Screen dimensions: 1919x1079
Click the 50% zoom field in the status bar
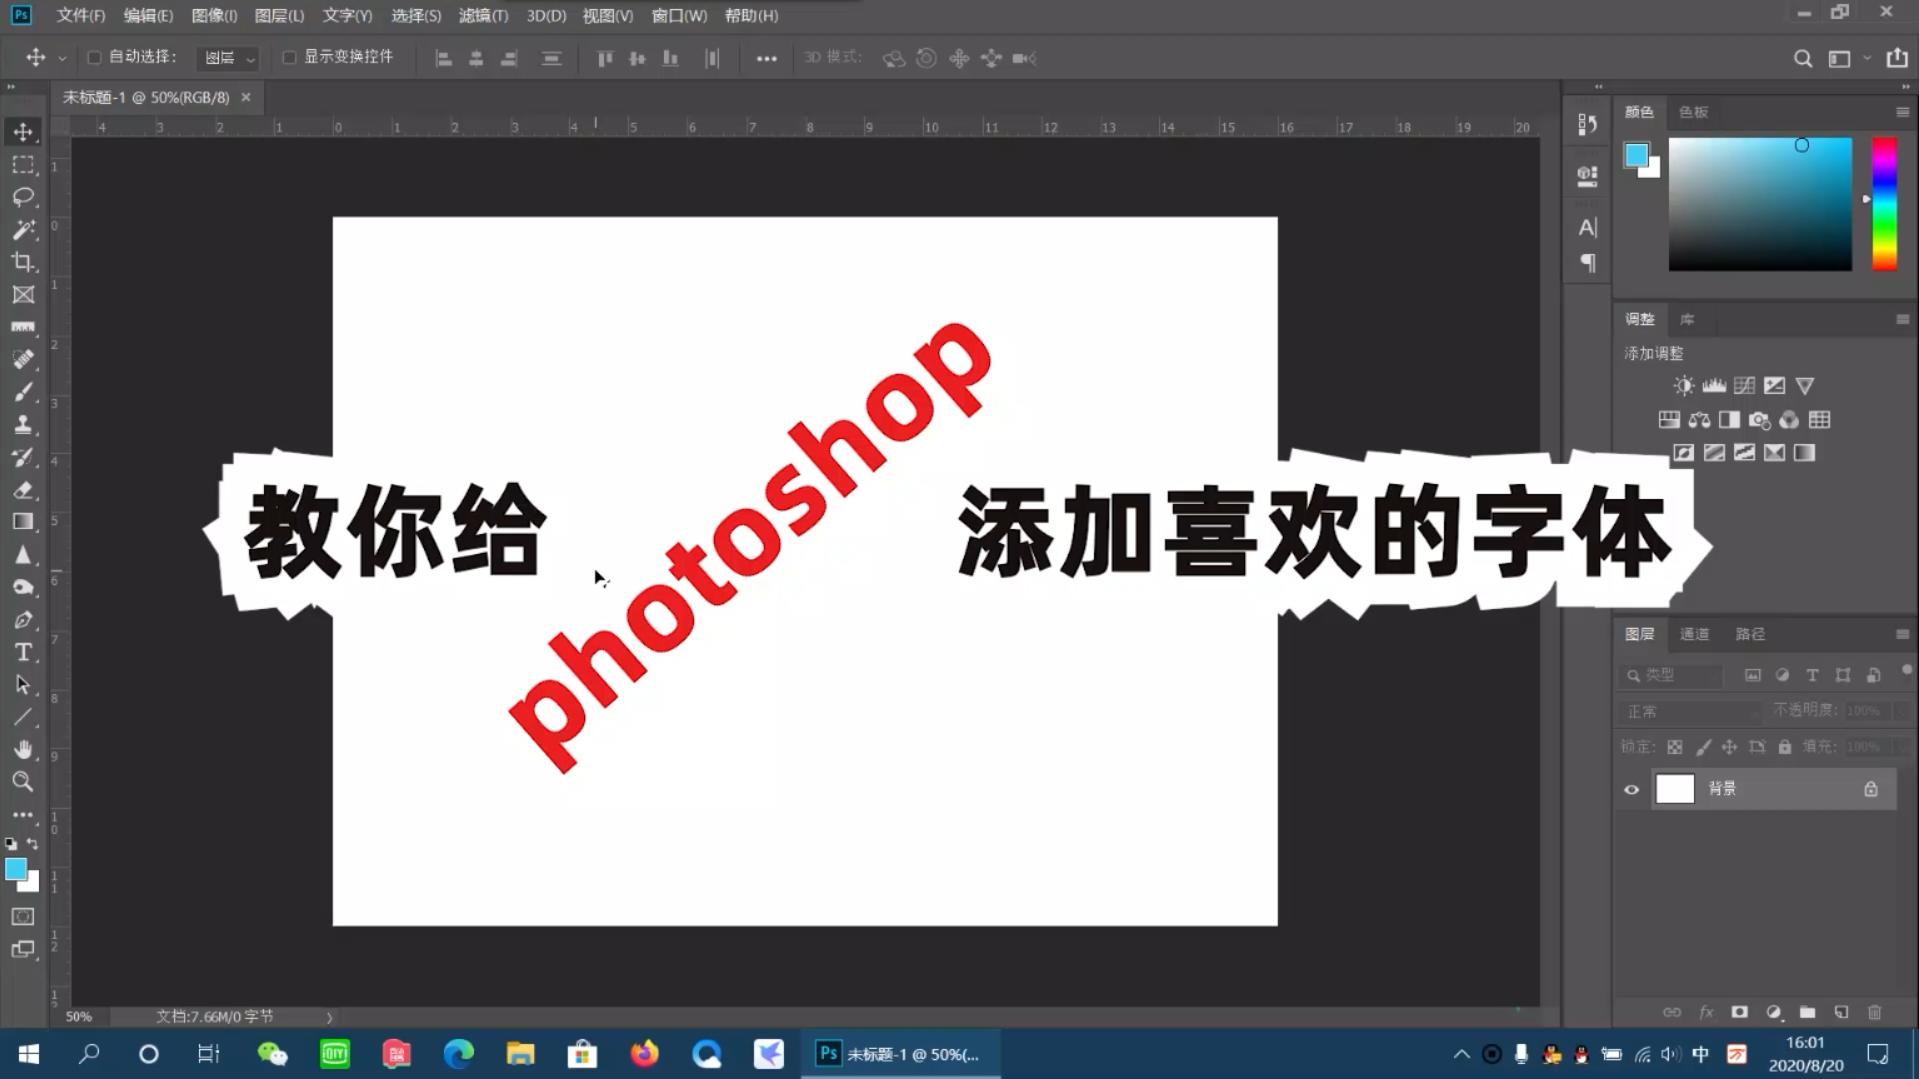pos(78,1016)
